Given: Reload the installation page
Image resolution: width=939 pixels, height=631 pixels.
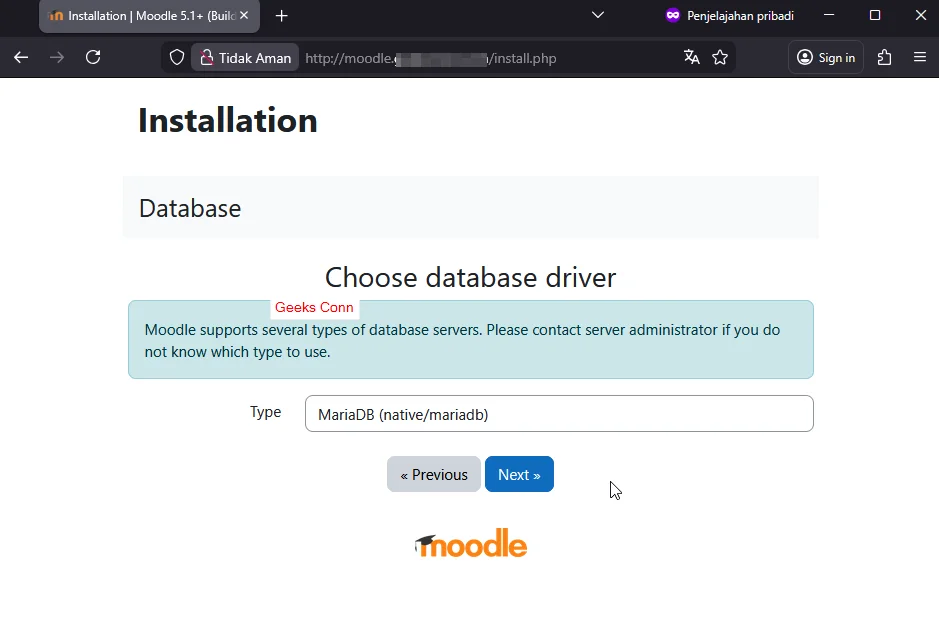Looking at the screenshot, I should 93,57.
